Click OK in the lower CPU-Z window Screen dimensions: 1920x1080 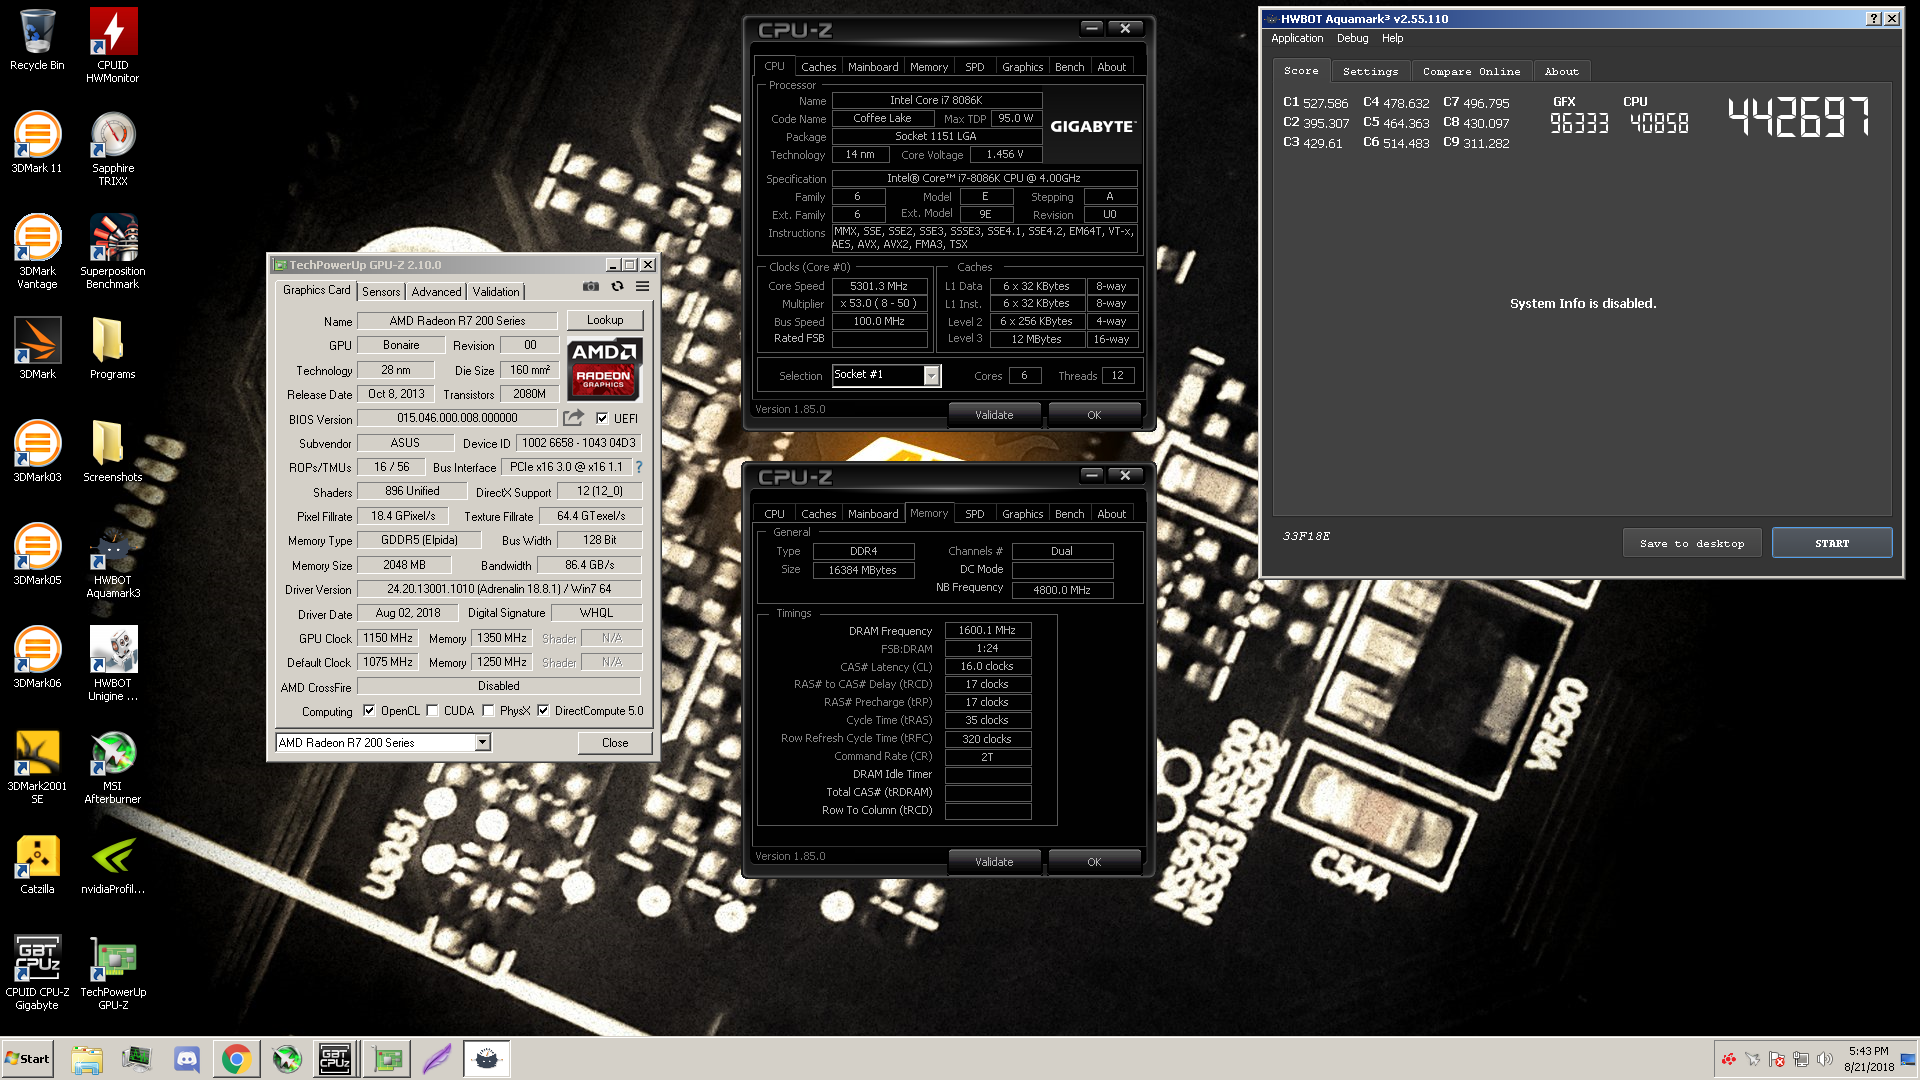coord(1094,862)
